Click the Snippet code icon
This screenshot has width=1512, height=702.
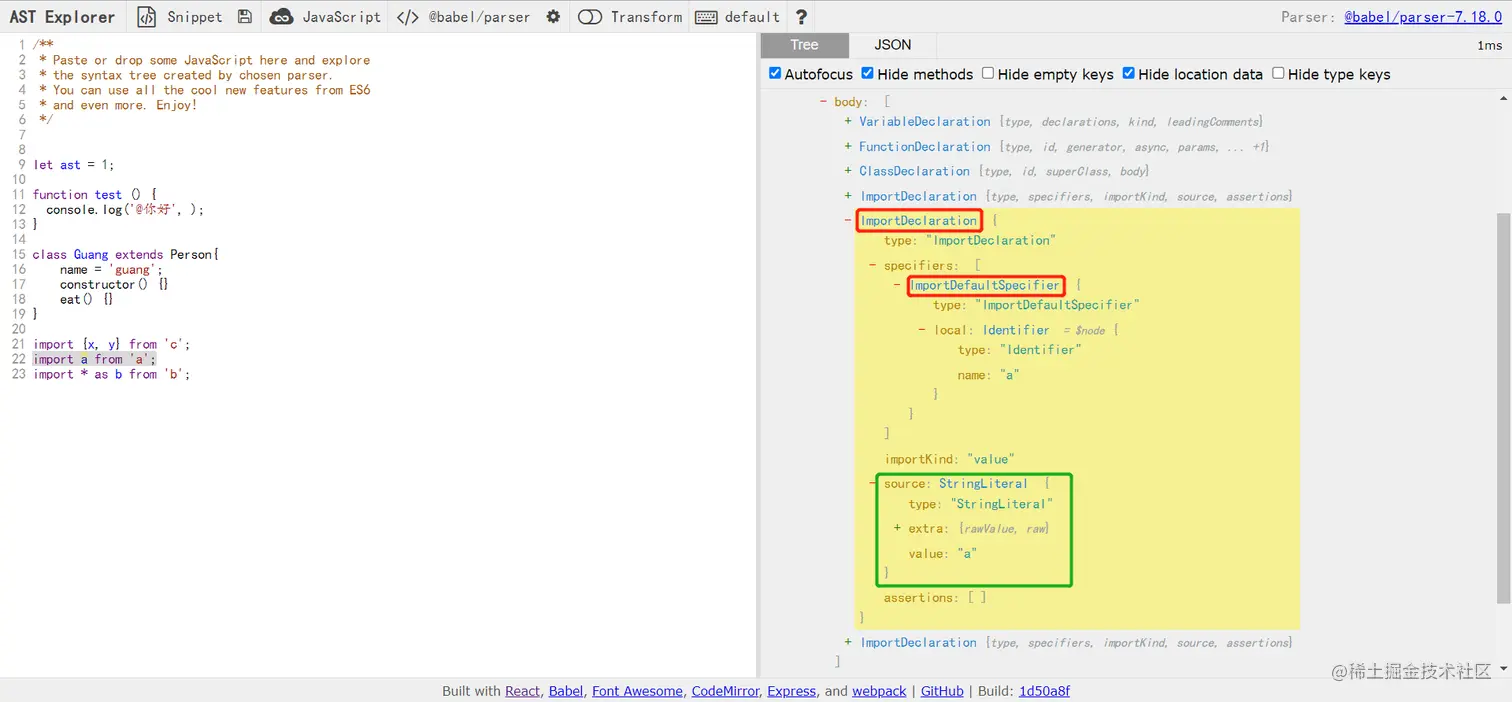point(147,17)
